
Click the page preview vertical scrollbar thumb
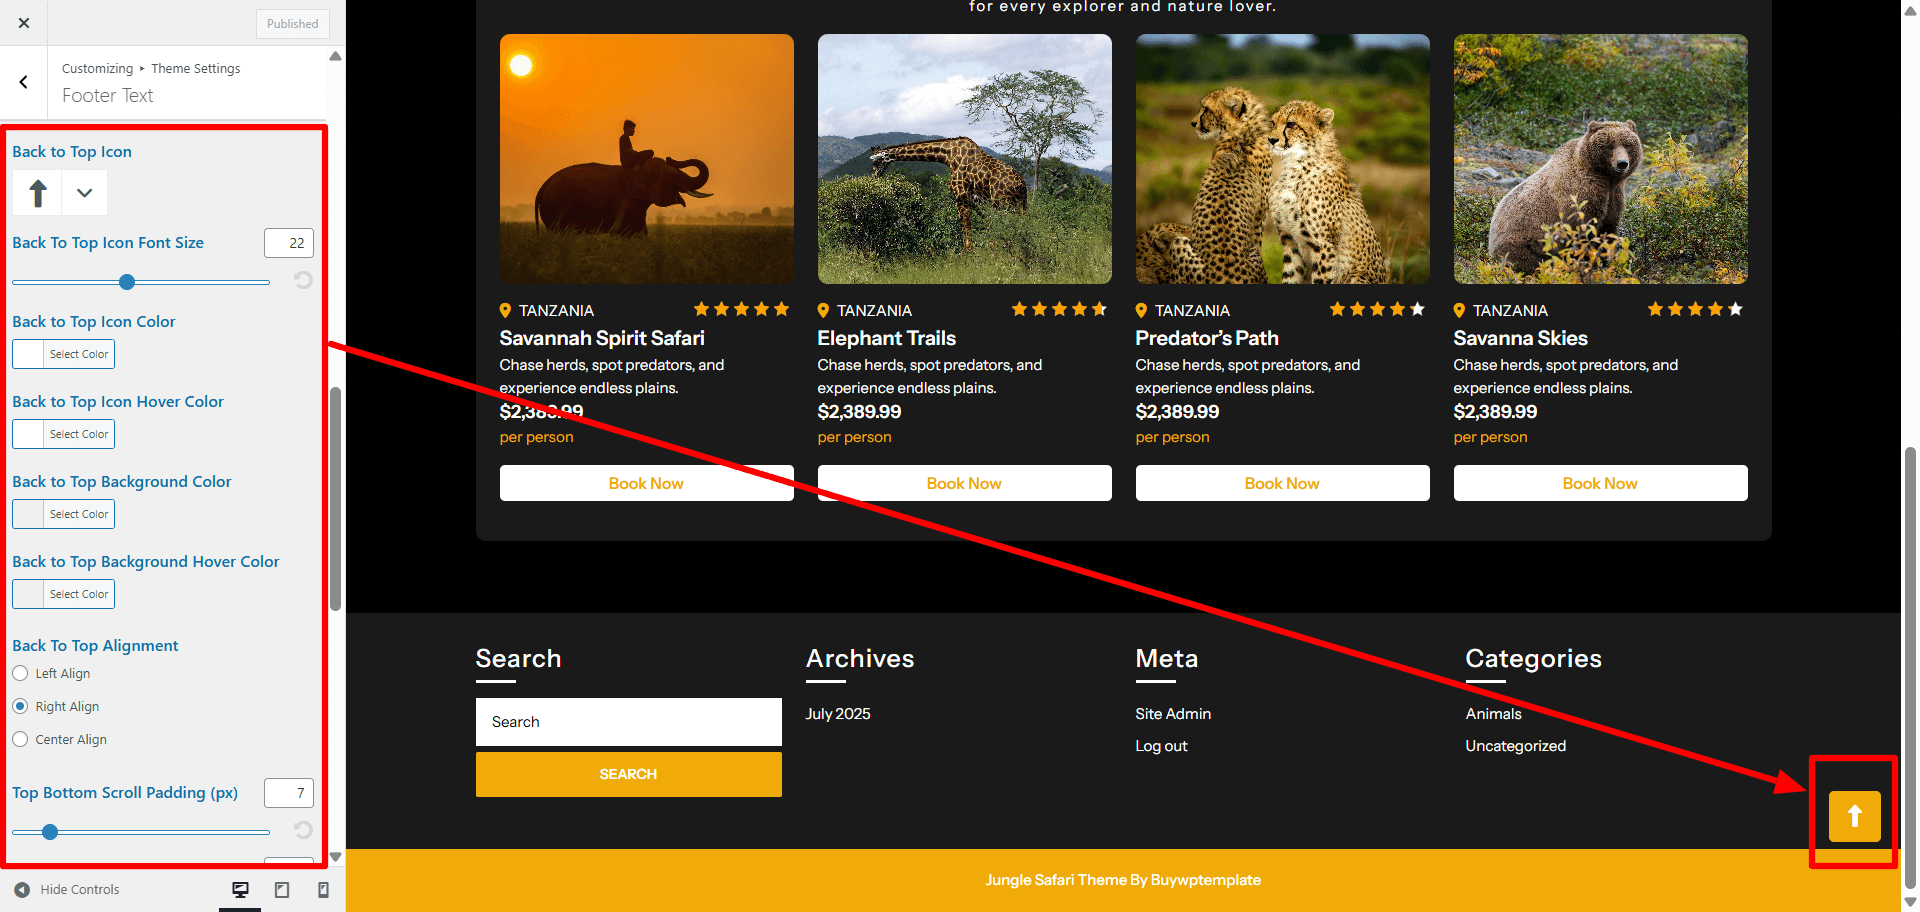click(1910, 667)
